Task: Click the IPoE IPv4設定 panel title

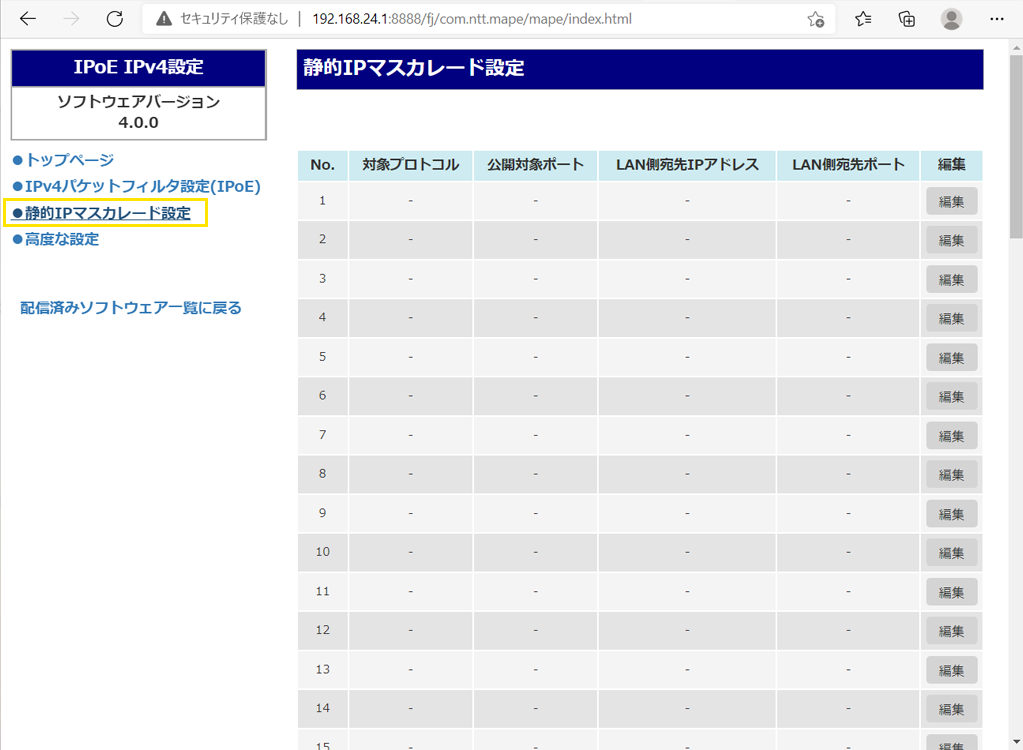Action: point(138,67)
